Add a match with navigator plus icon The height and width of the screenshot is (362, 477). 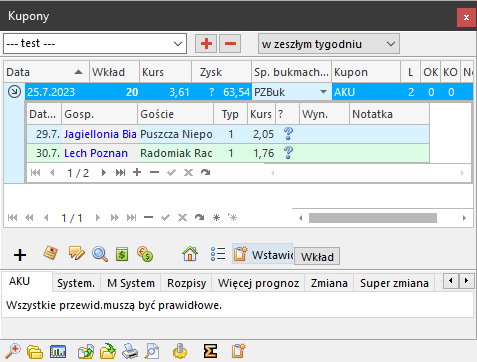(x=137, y=172)
